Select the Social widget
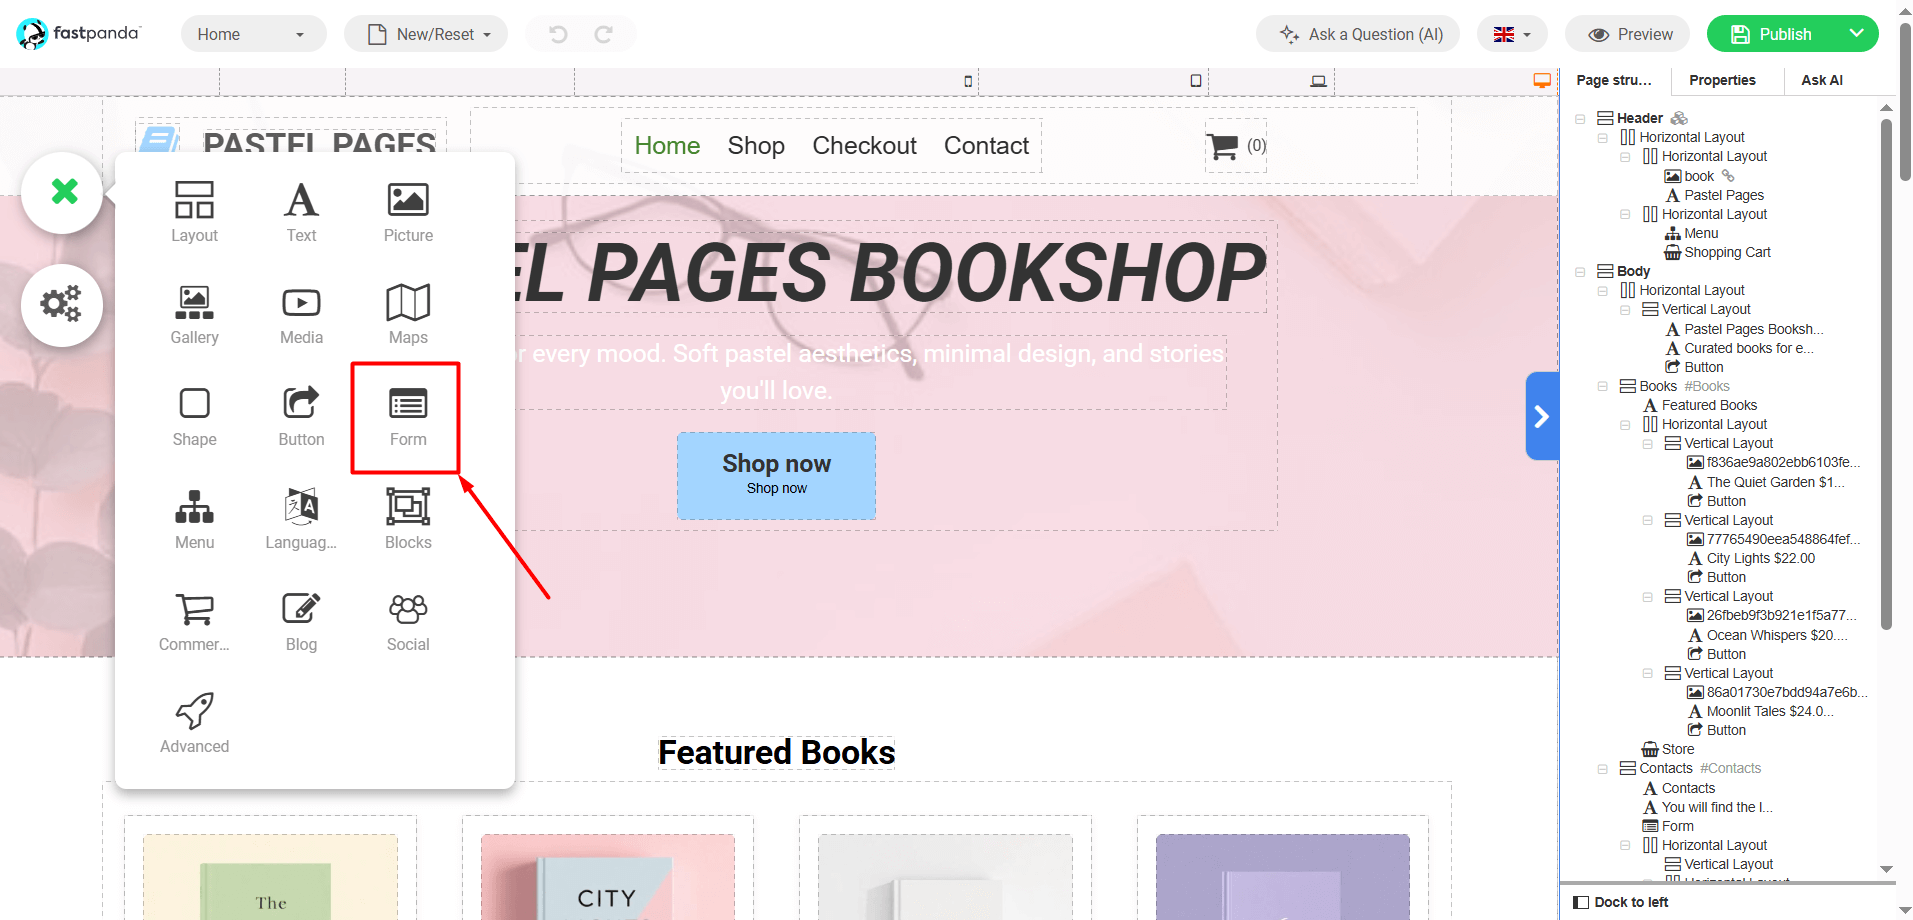This screenshot has height=920, width=1913. [407, 619]
